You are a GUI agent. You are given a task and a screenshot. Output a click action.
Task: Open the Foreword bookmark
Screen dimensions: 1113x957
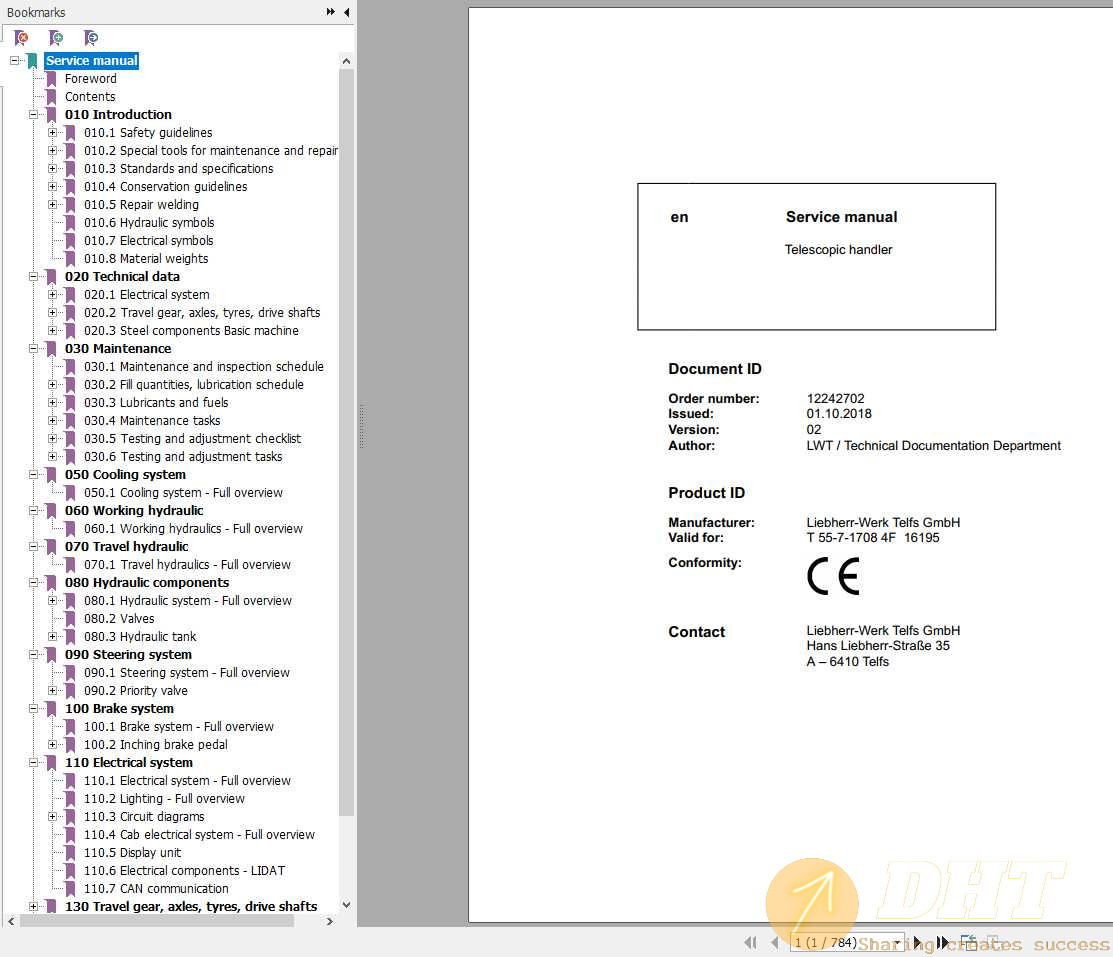point(90,79)
